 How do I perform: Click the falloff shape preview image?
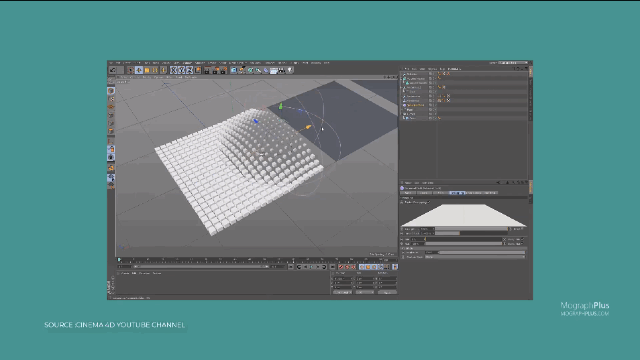pos(464,216)
